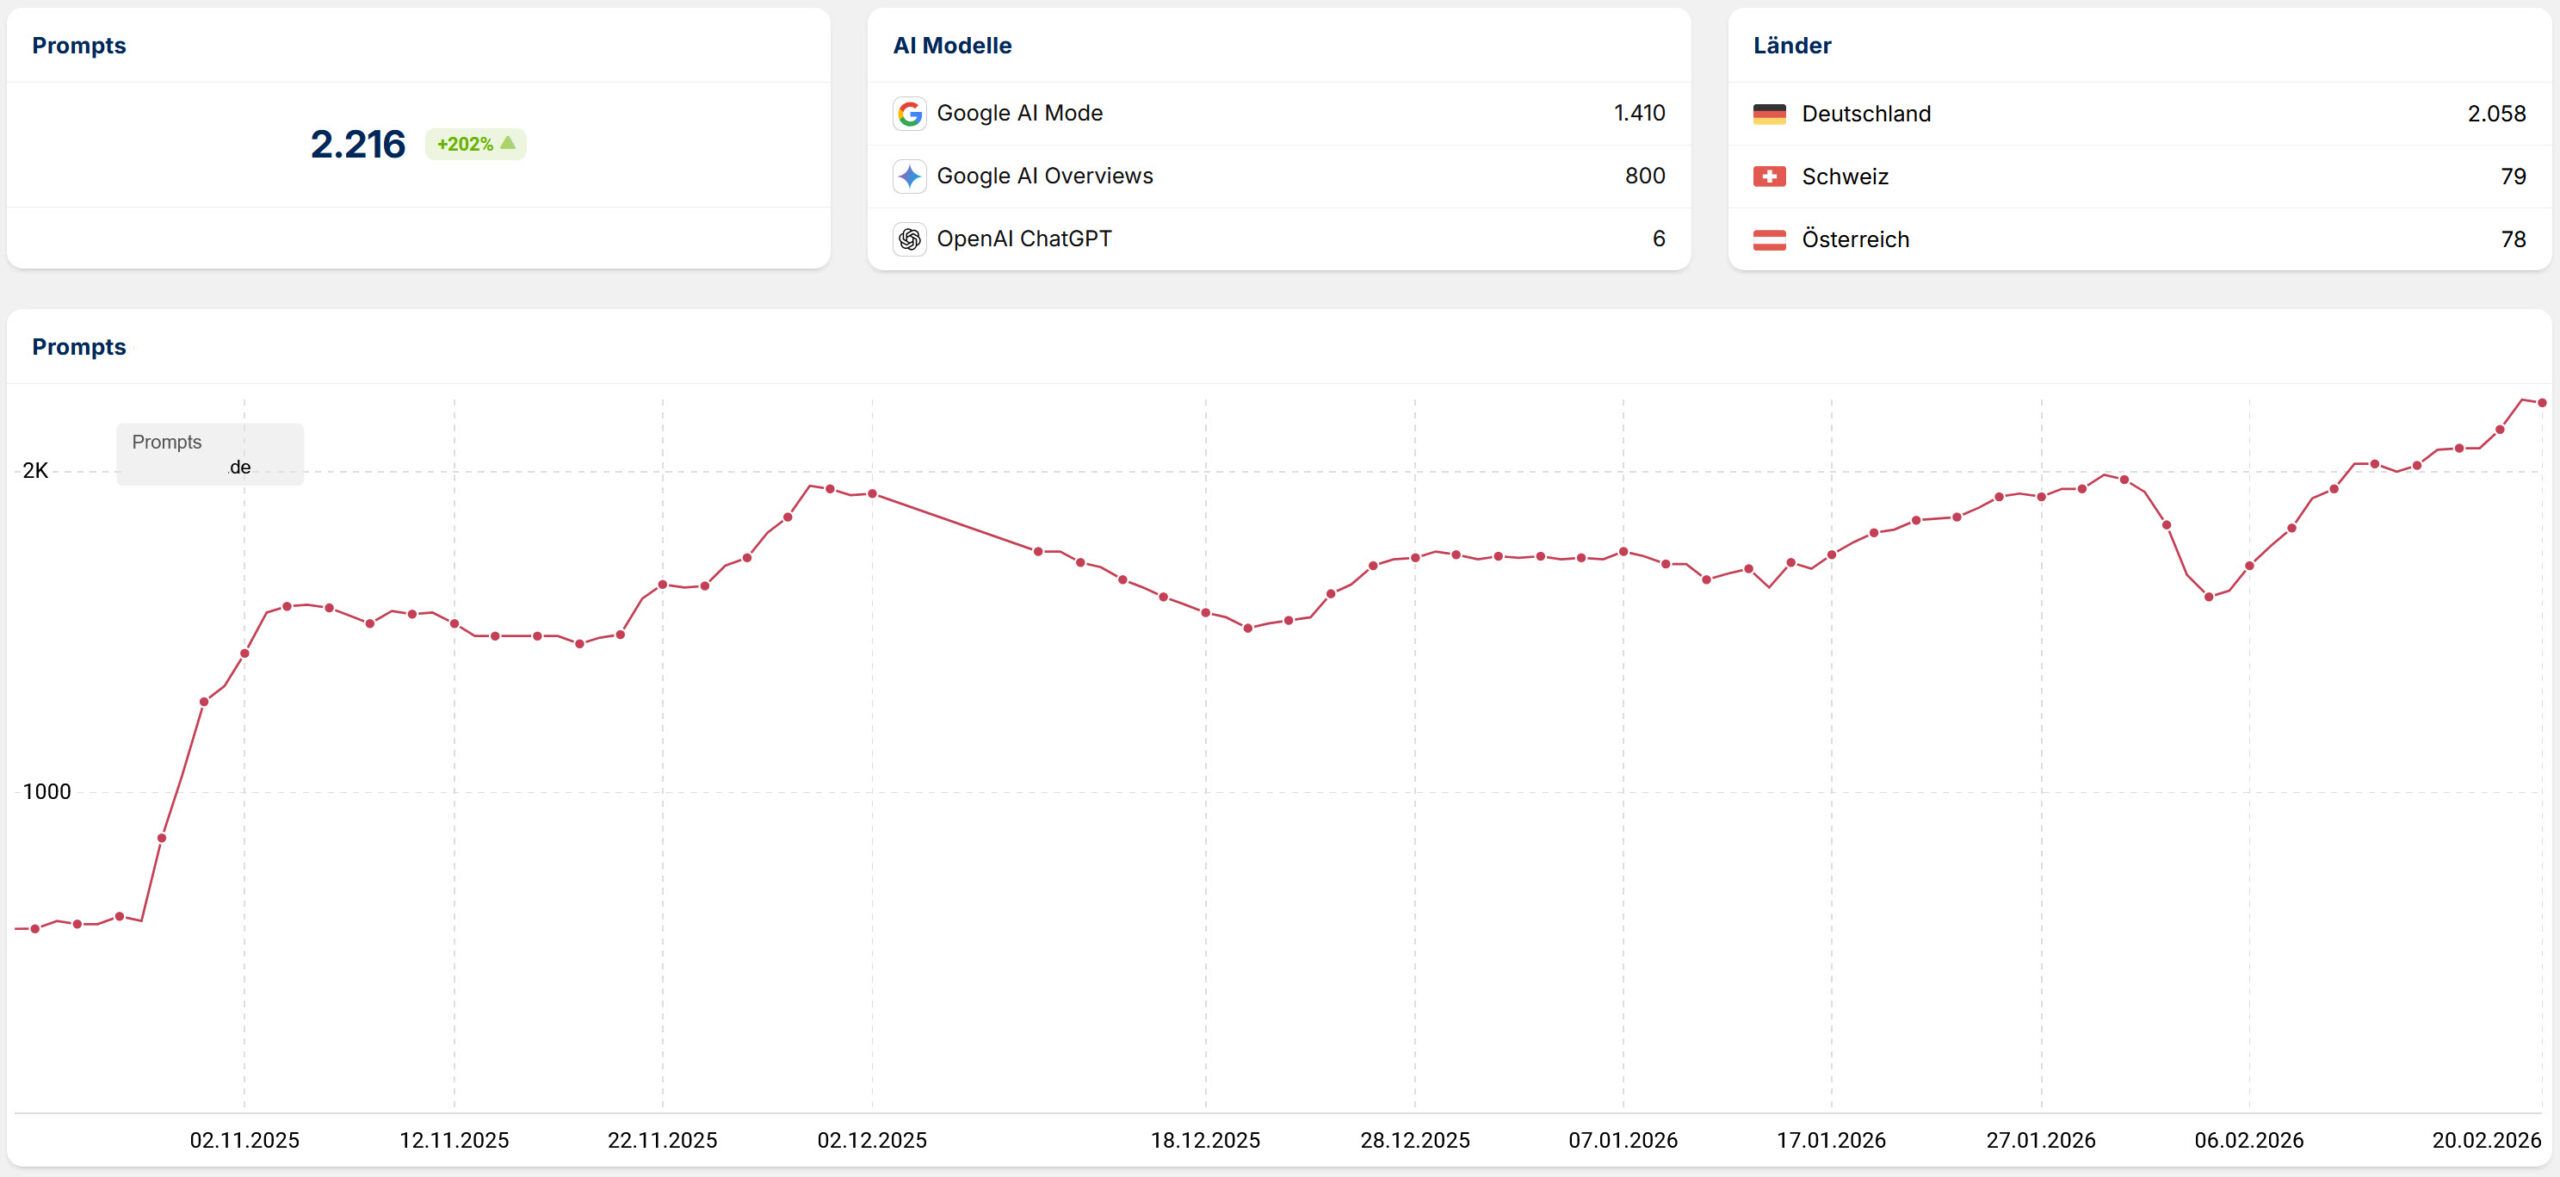Click the Länder panel heading
This screenshot has width=2560, height=1177.
(x=1791, y=46)
